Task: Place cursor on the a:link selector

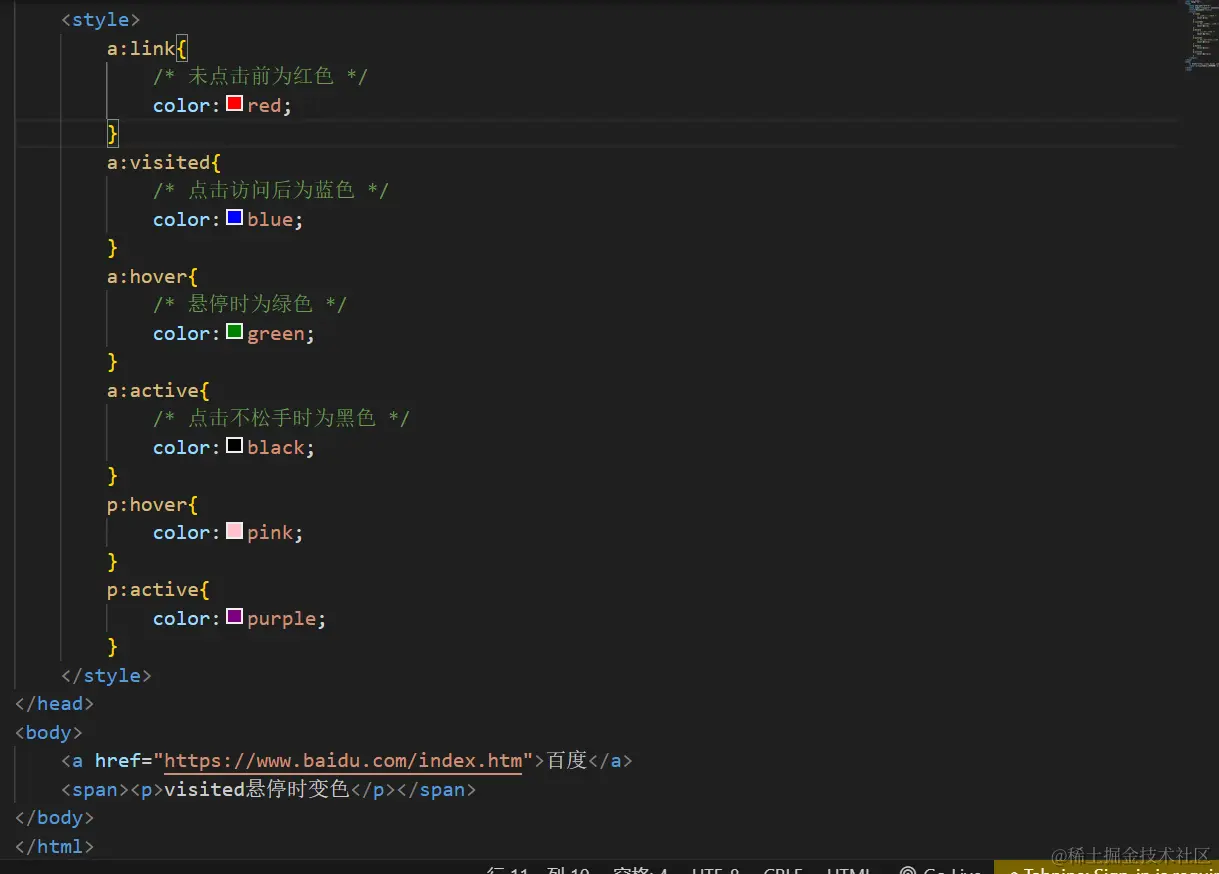Action: 142,48
